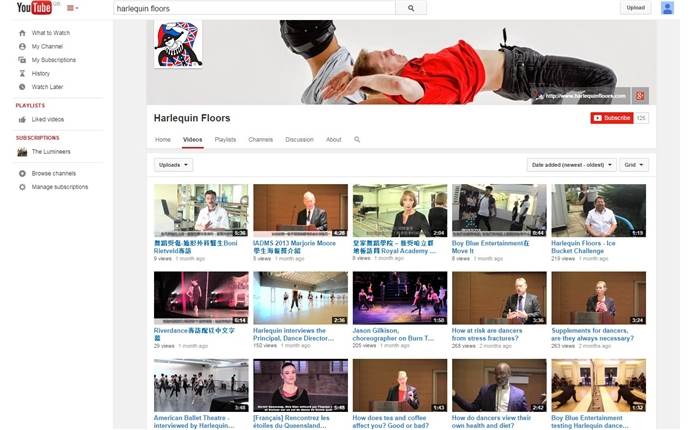692x430 pixels.
Task: Open Date added sort dropdown
Action: [572, 165]
